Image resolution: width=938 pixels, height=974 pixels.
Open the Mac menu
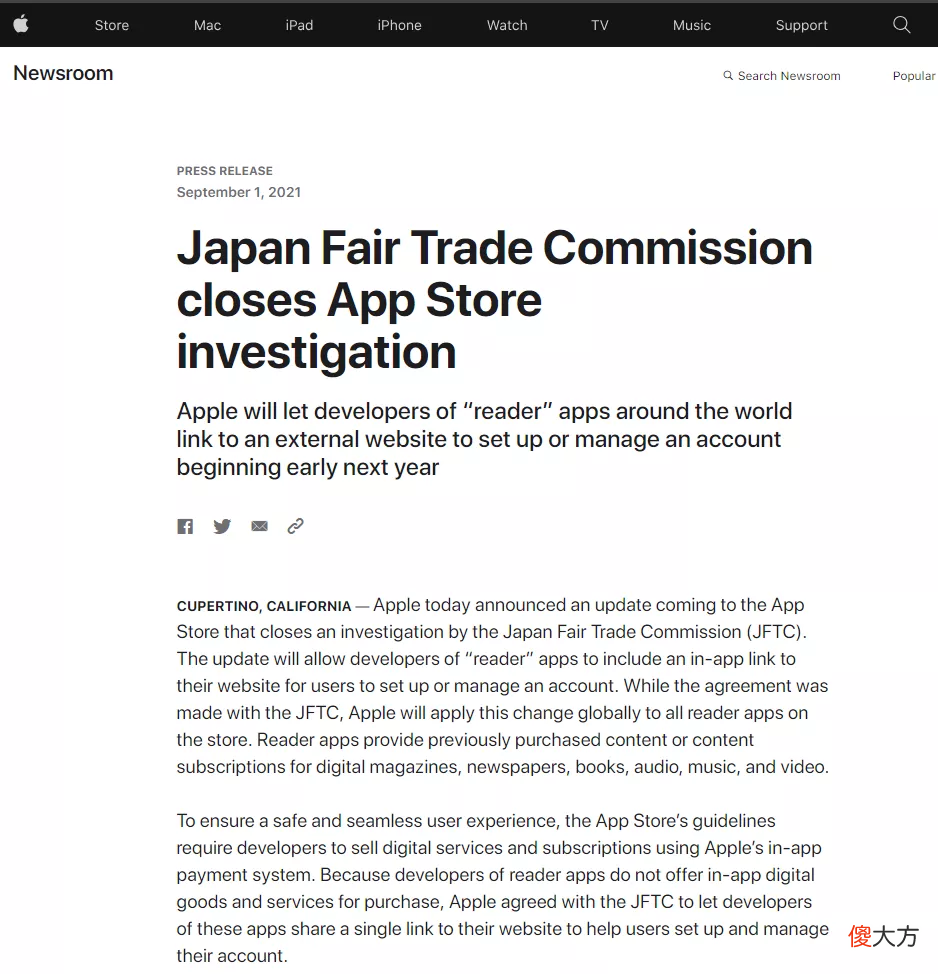click(x=207, y=25)
